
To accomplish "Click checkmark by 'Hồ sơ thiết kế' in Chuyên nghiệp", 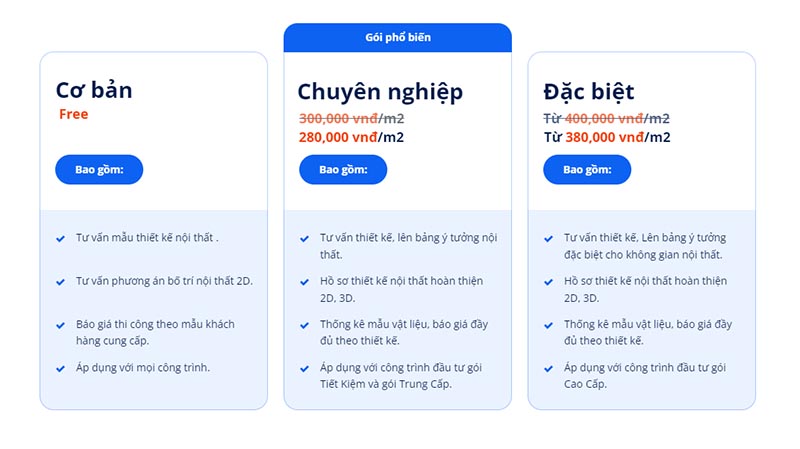I will 305,282.
